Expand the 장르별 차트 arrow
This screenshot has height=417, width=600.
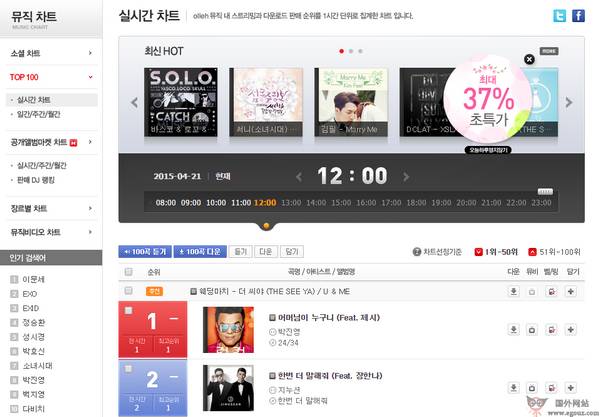tap(90, 208)
